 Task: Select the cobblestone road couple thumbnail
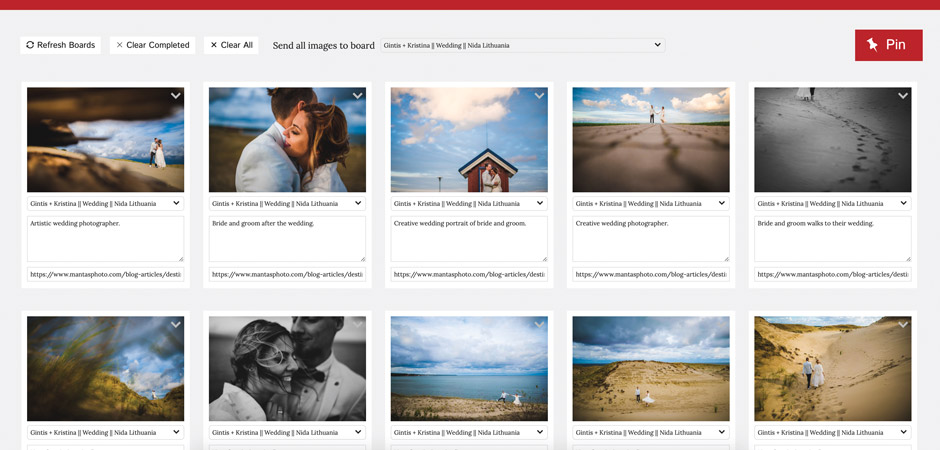click(x=651, y=140)
